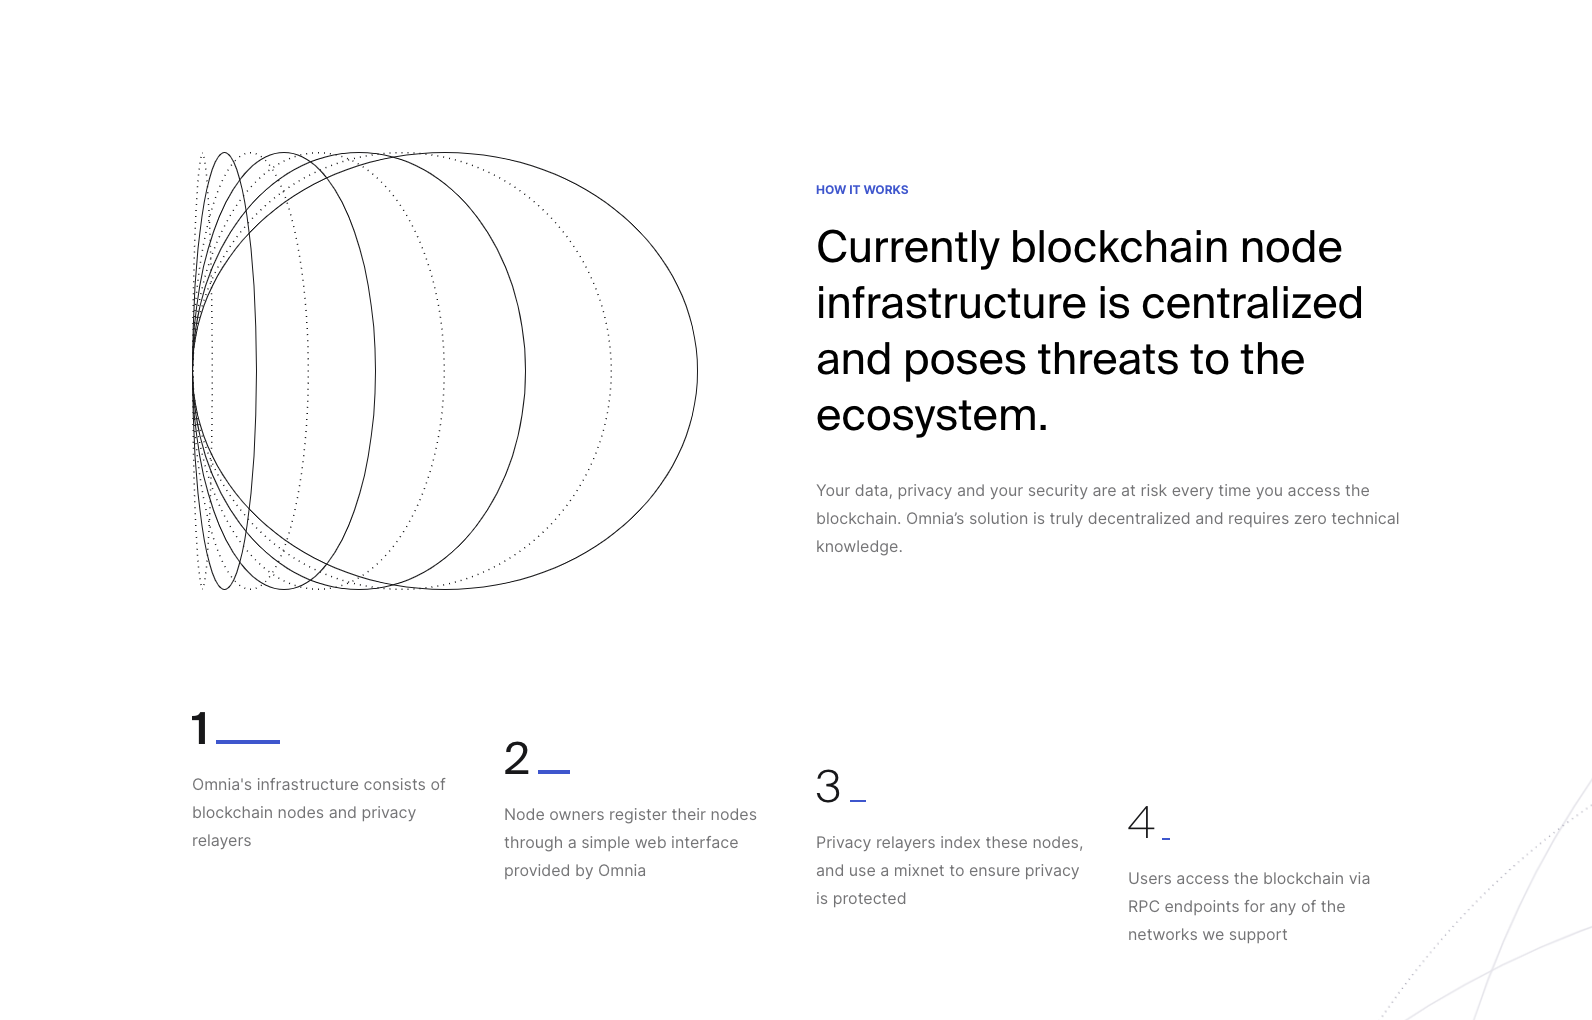The image size is (1592, 1020).
Task: Click the tiny blue mark beside number 4
Action: [1166, 838]
